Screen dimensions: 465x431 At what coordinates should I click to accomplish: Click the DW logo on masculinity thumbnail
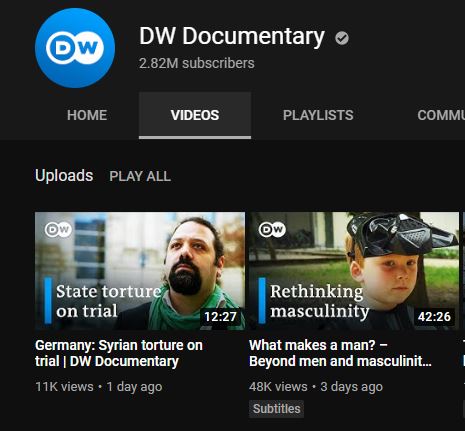click(x=272, y=230)
